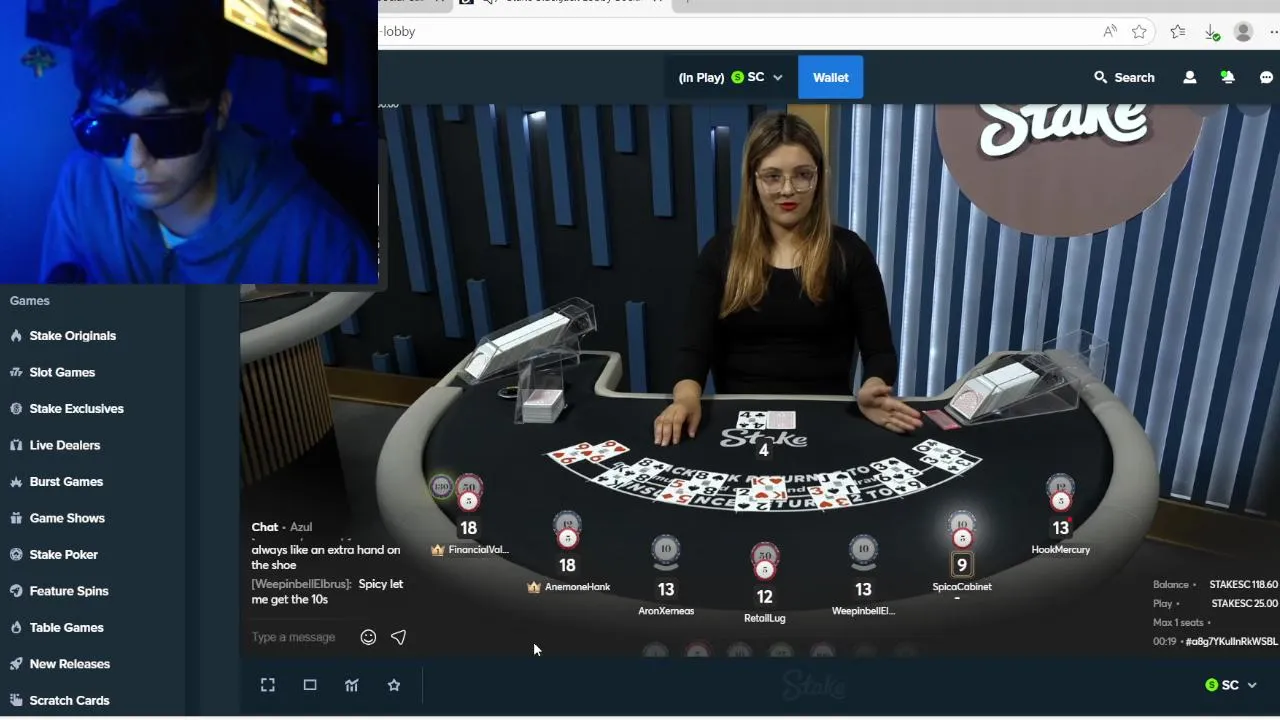
Task: Click the WeepinbellEl player name at the table
Action: pos(863,611)
